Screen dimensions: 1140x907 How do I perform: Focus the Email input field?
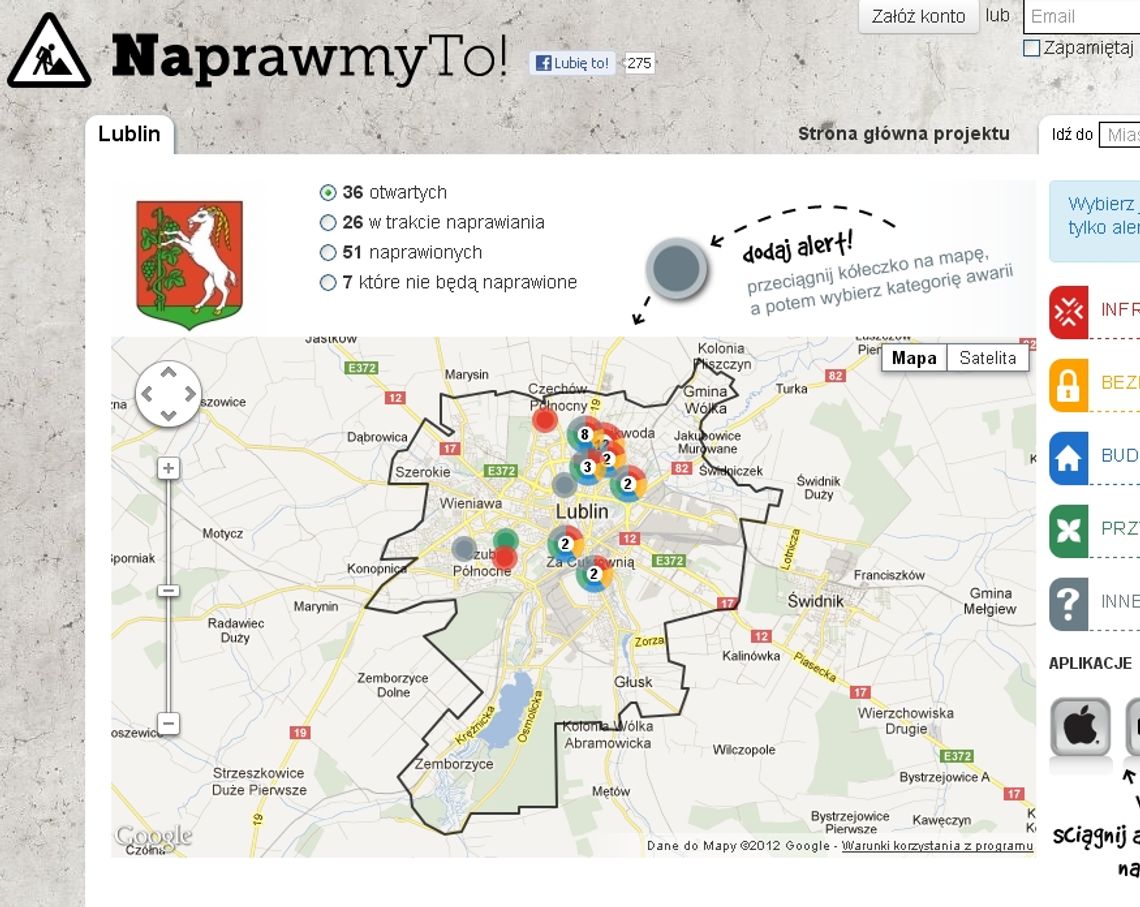click(1083, 16)
